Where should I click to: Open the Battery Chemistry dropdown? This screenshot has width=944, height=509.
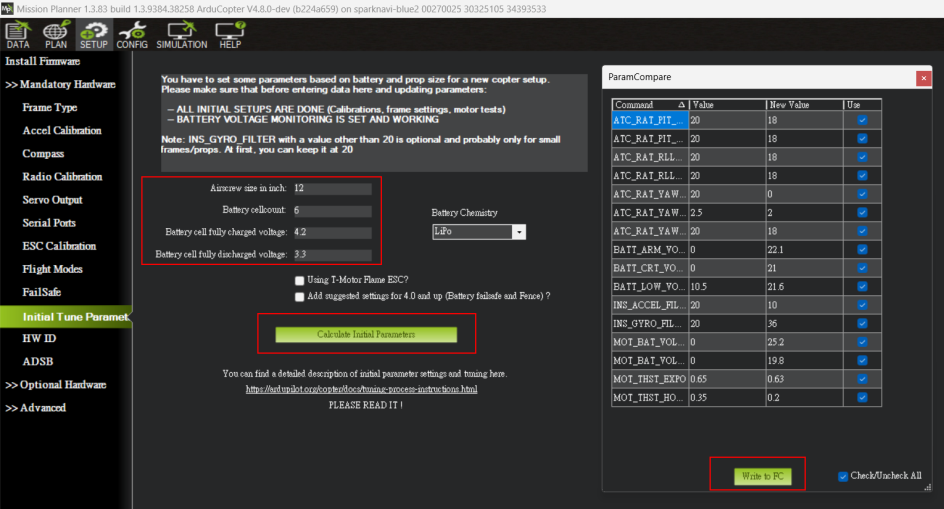coord(518,232)
